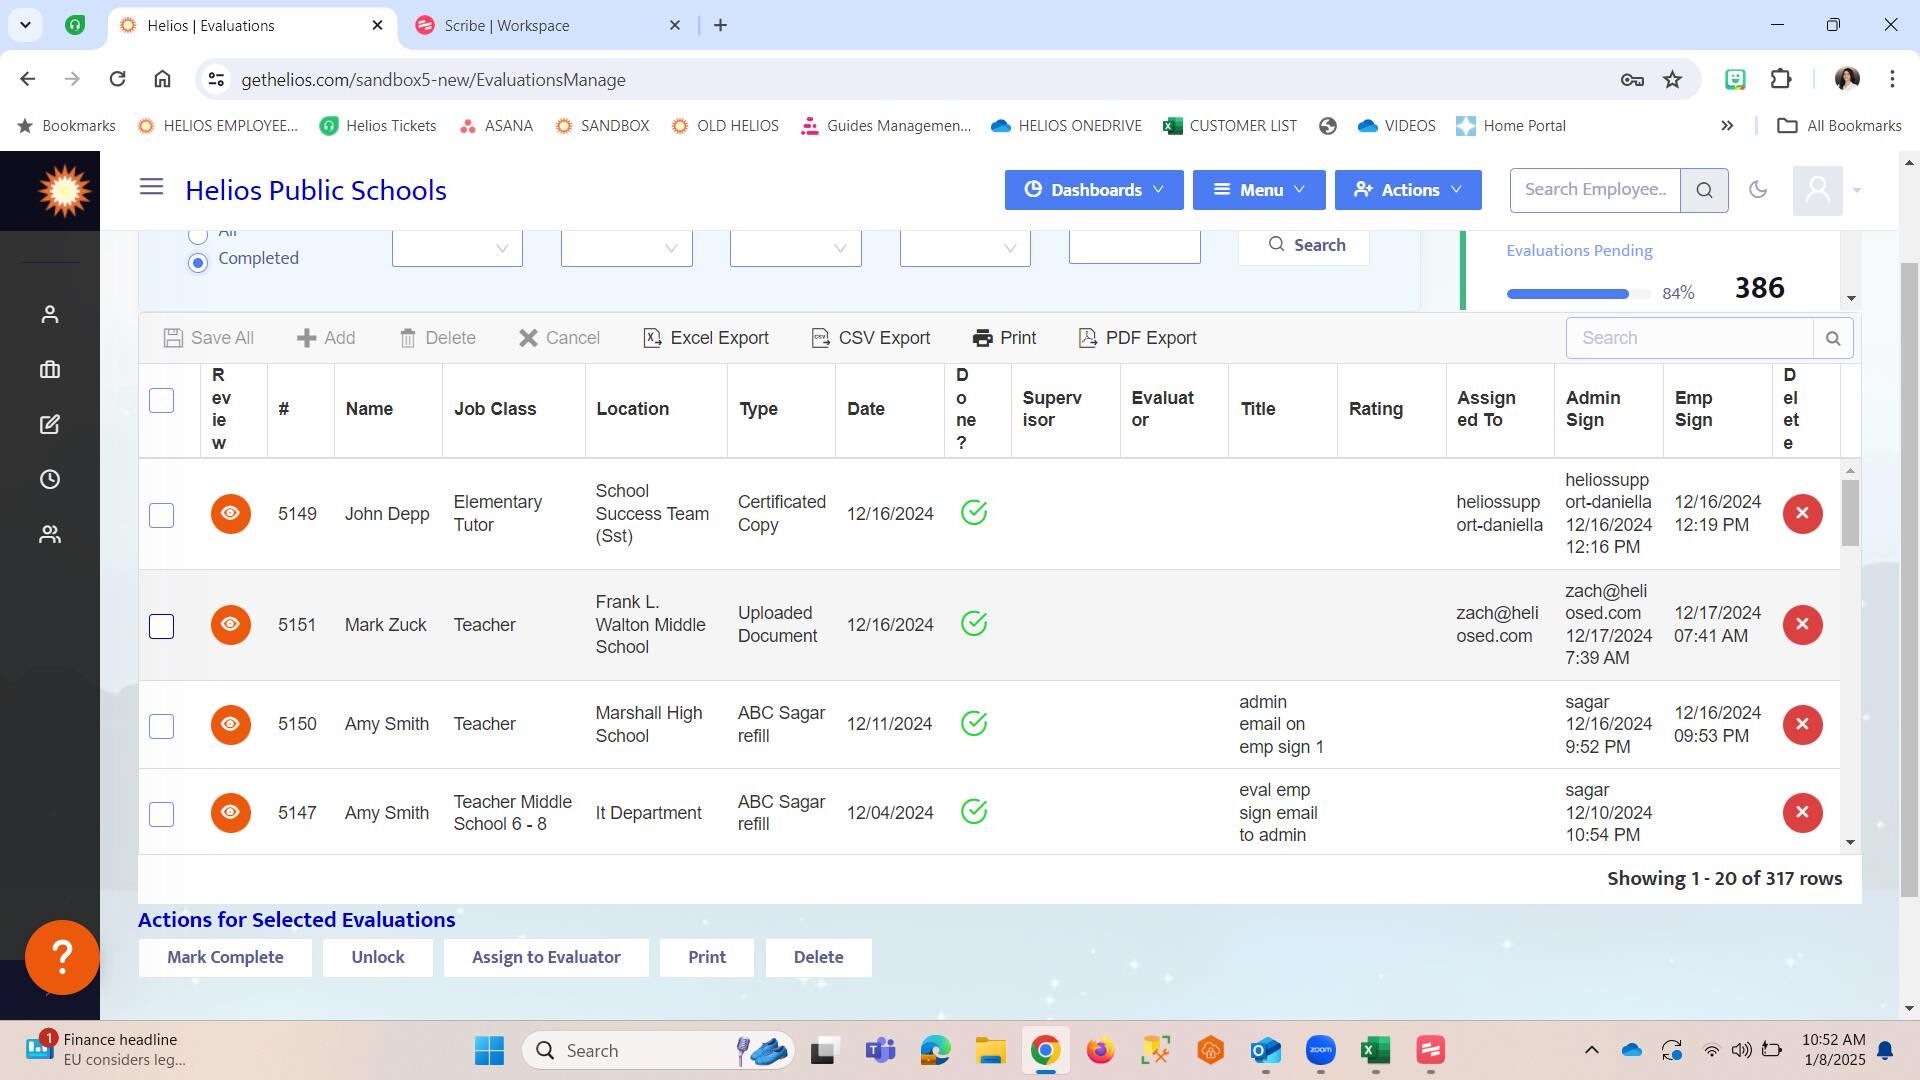Screen dimensions: 1920x1080
Task: Click the Mark Complete button
Action: pos(225,957)
